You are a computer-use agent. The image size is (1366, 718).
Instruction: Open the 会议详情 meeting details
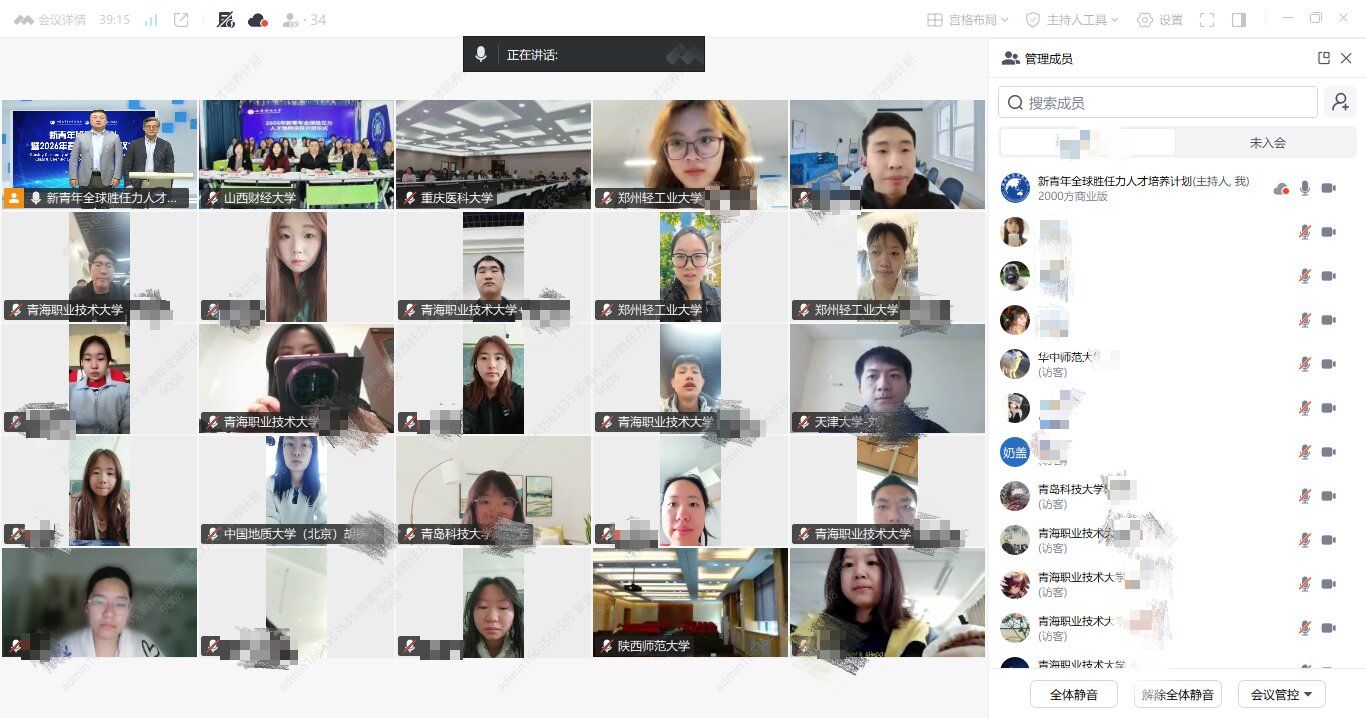point(50,20)
